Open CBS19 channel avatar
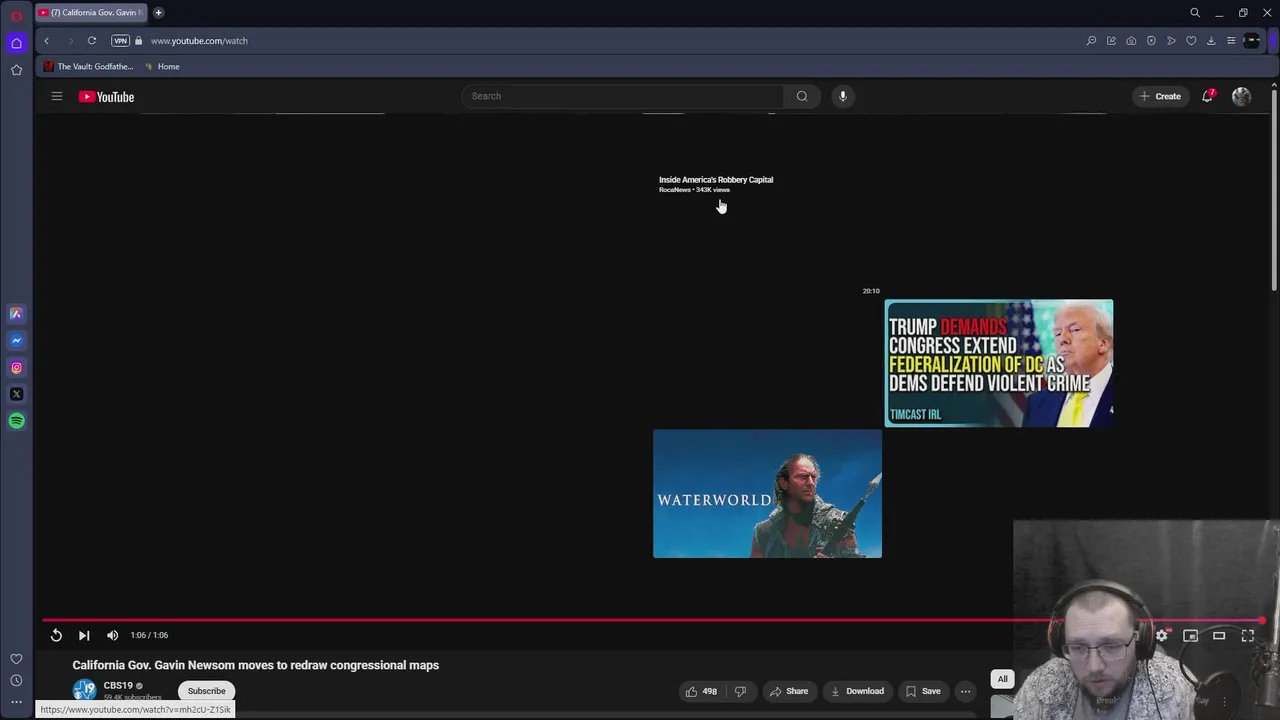Viewport: 1280px width, 720px height. pos(84,690)
